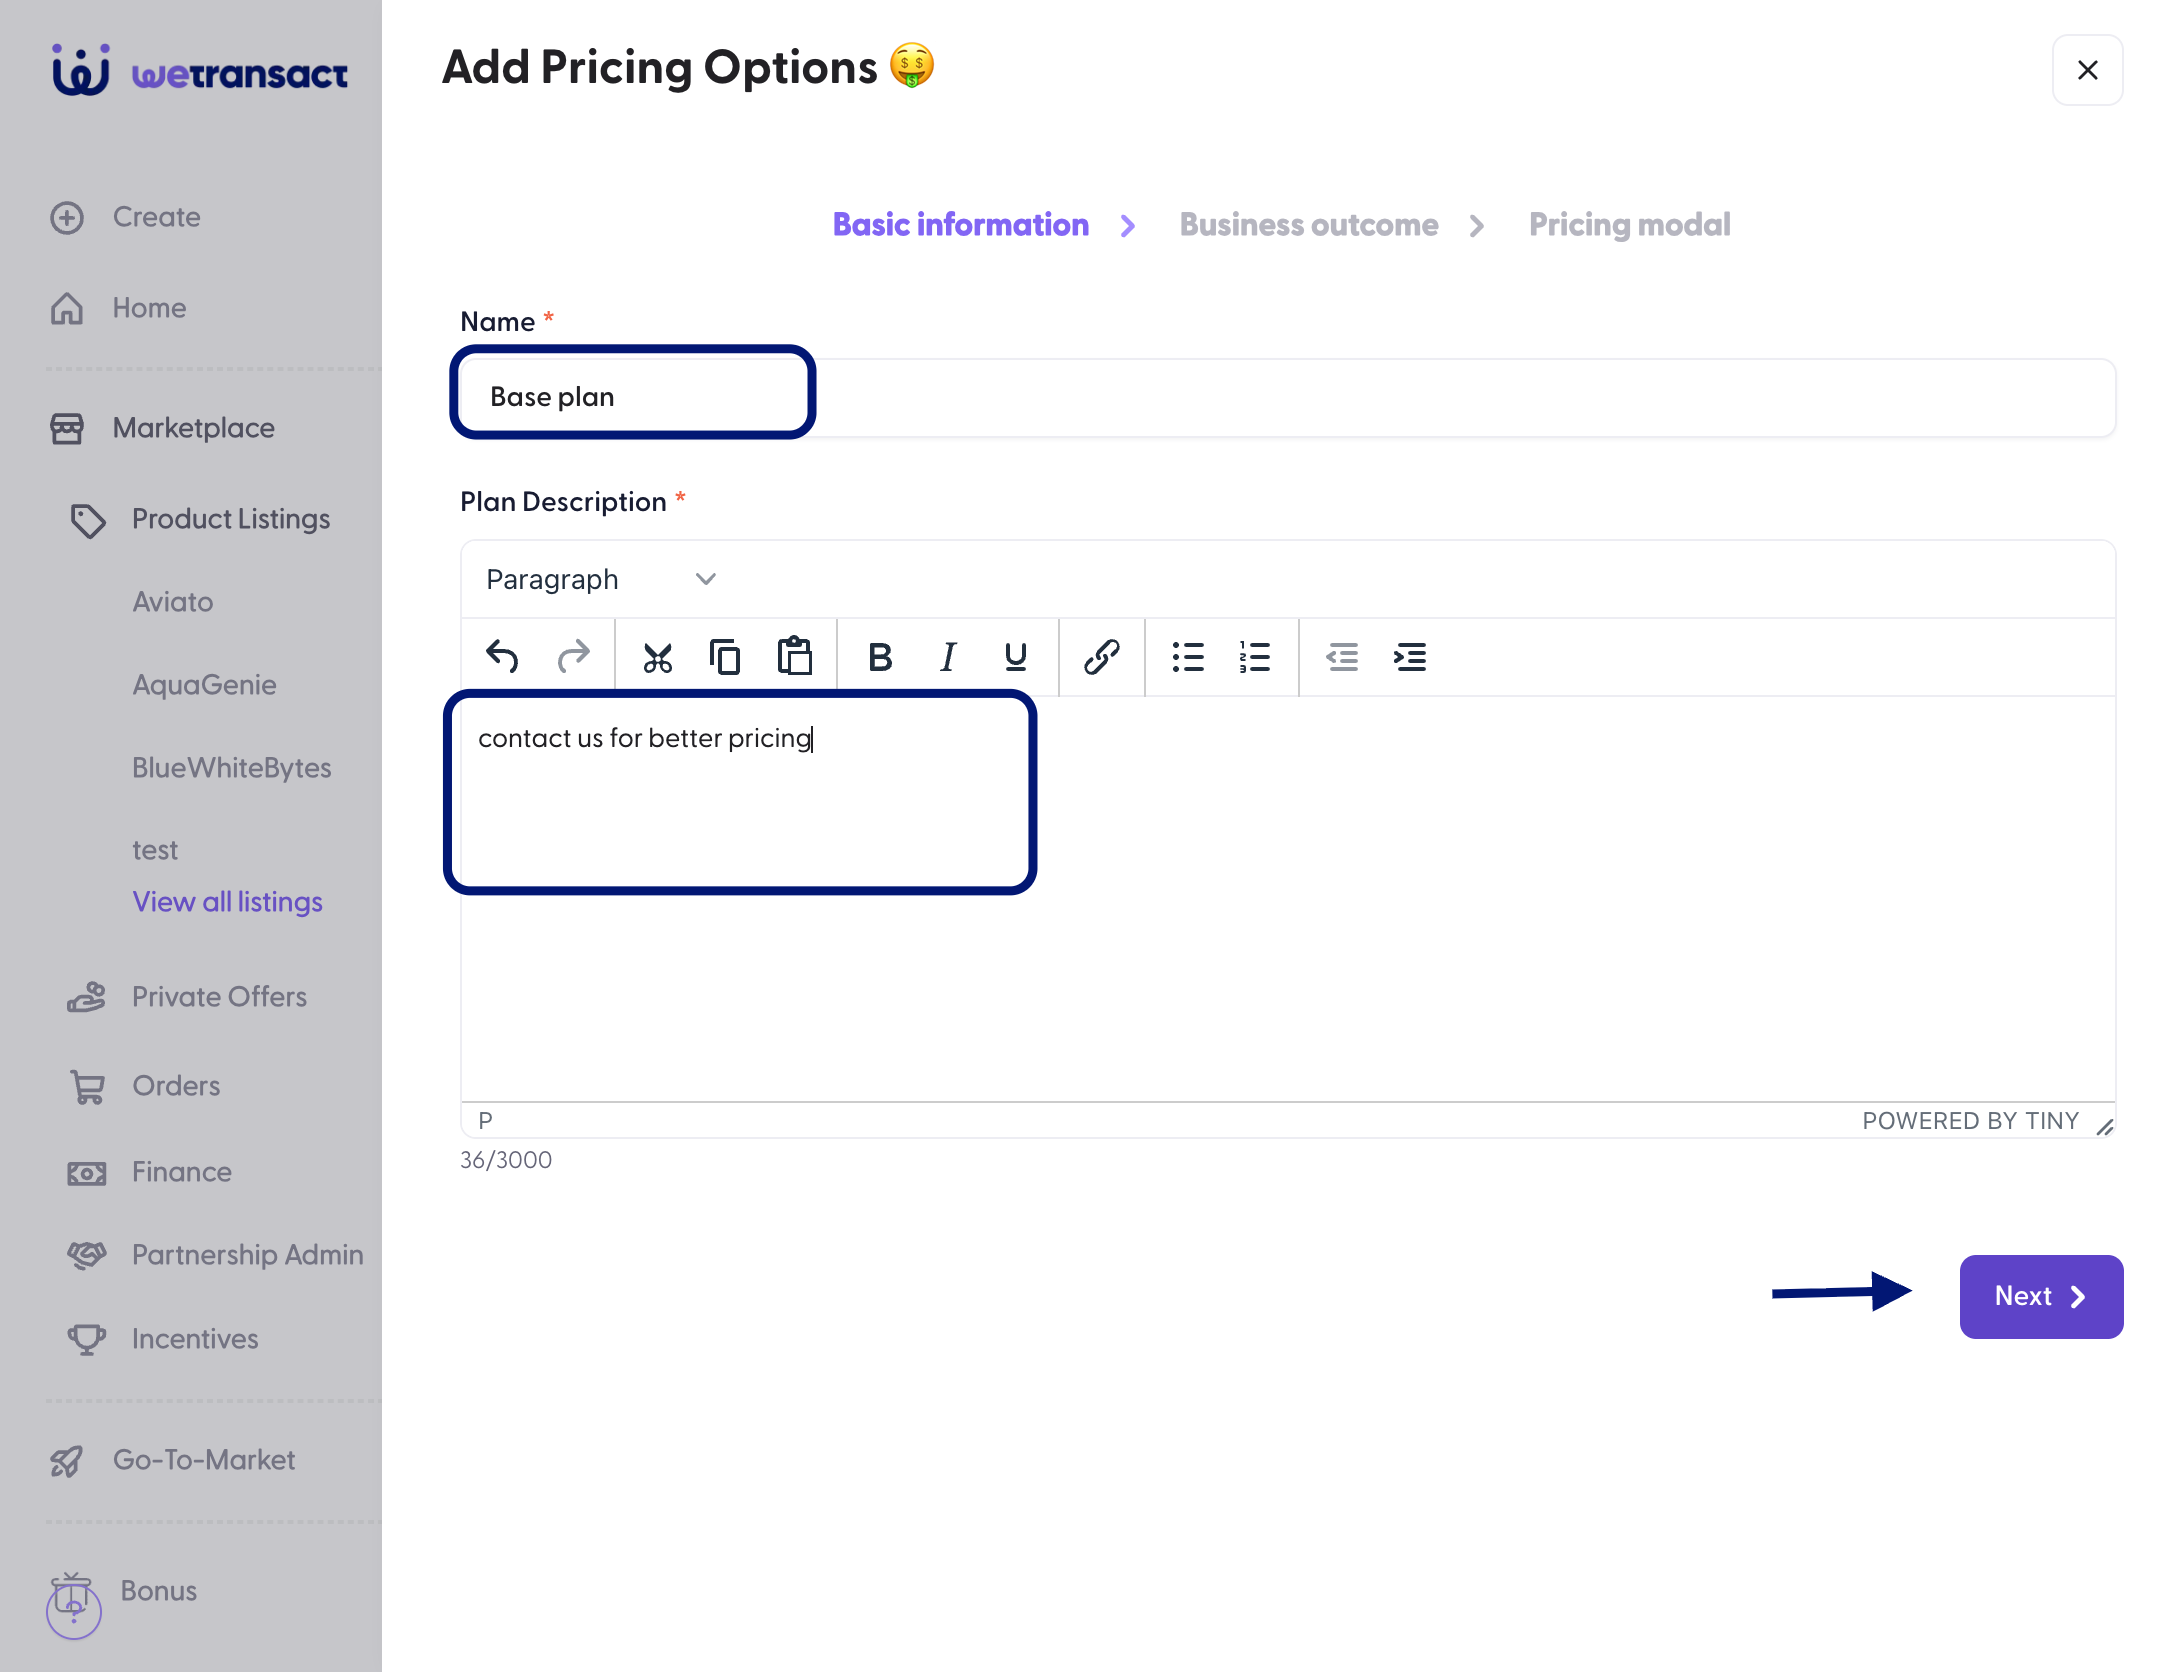
Task: Switch to the Pricing modal step
Action: click(1630, 225)
